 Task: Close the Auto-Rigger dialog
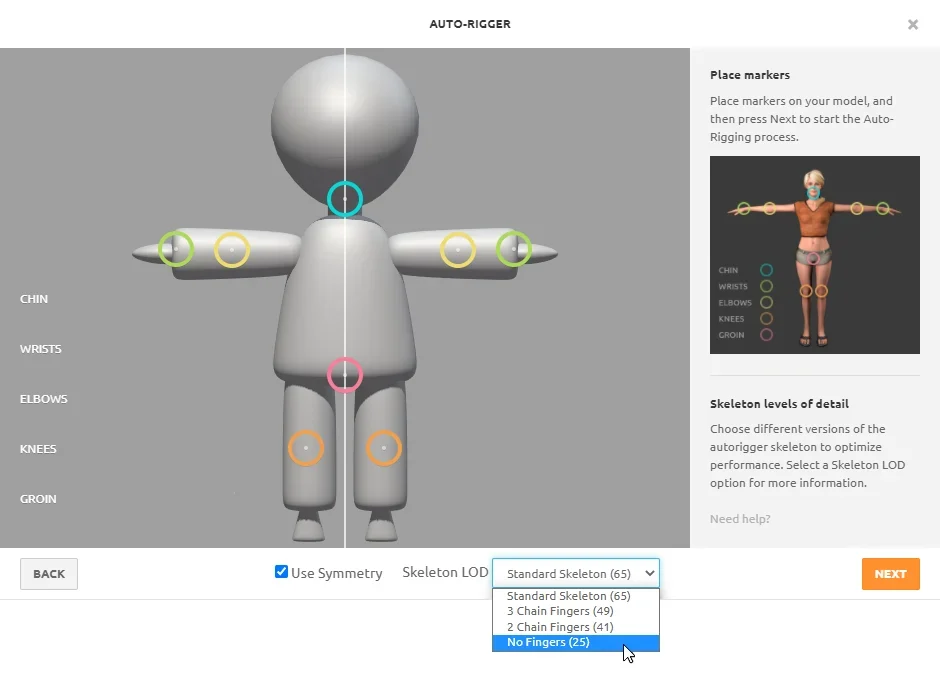coord(912,25)
